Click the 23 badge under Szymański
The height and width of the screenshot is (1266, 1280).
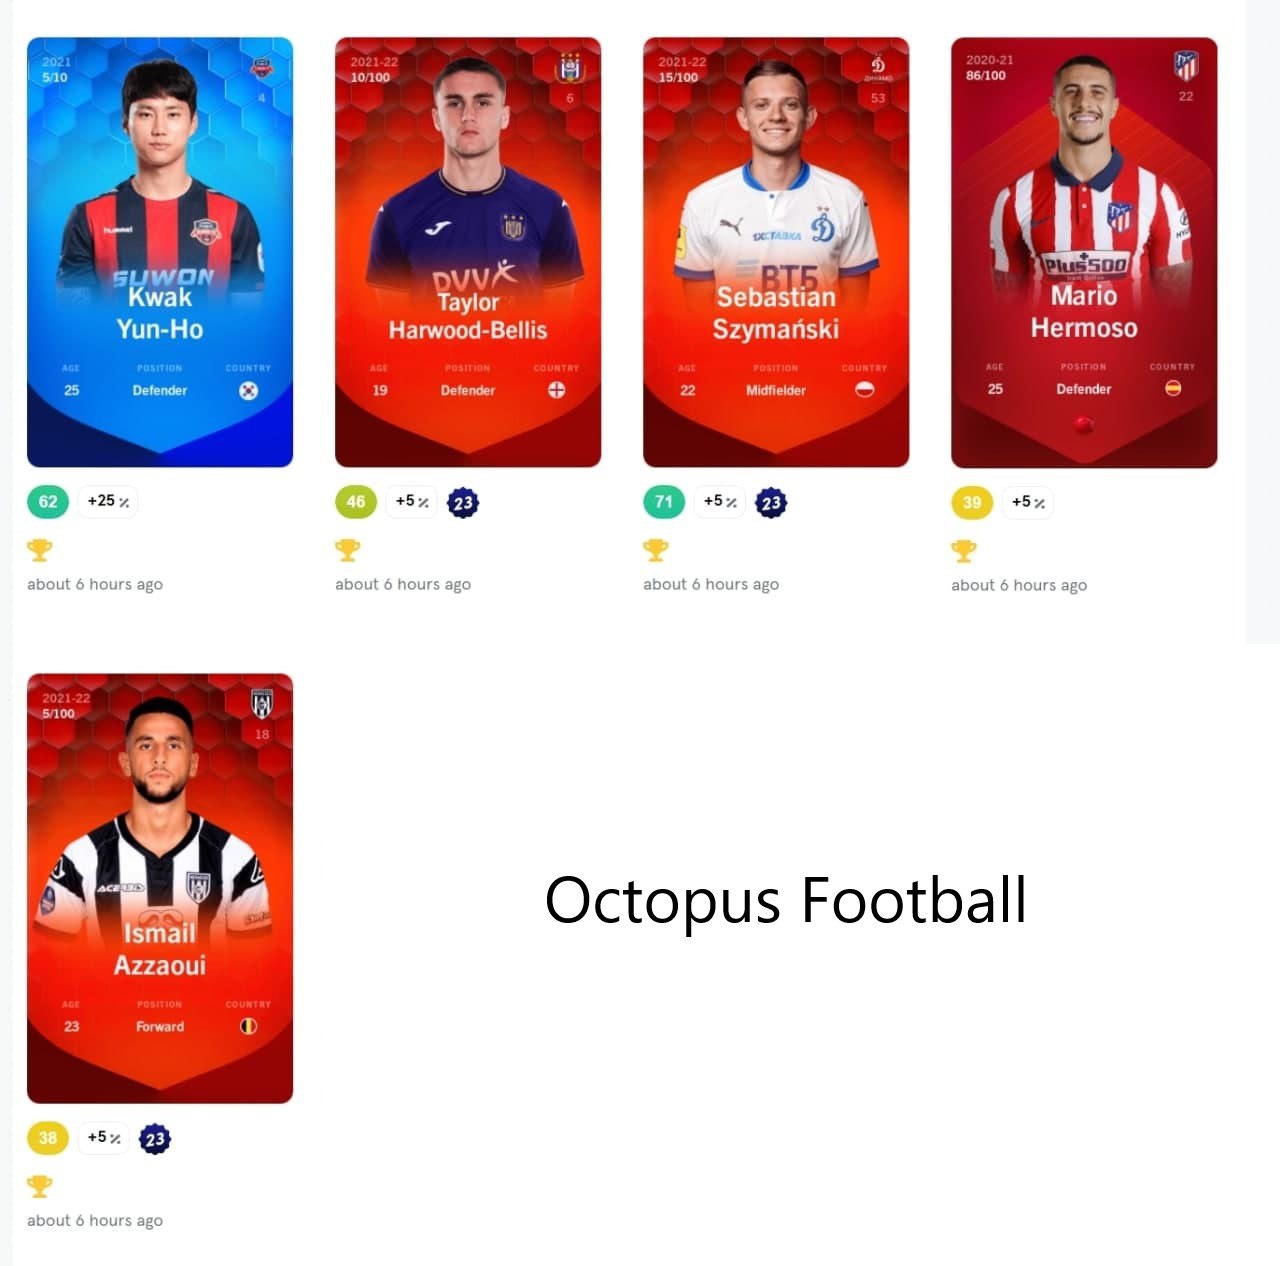pyautogui.click(x=770, y=502)
